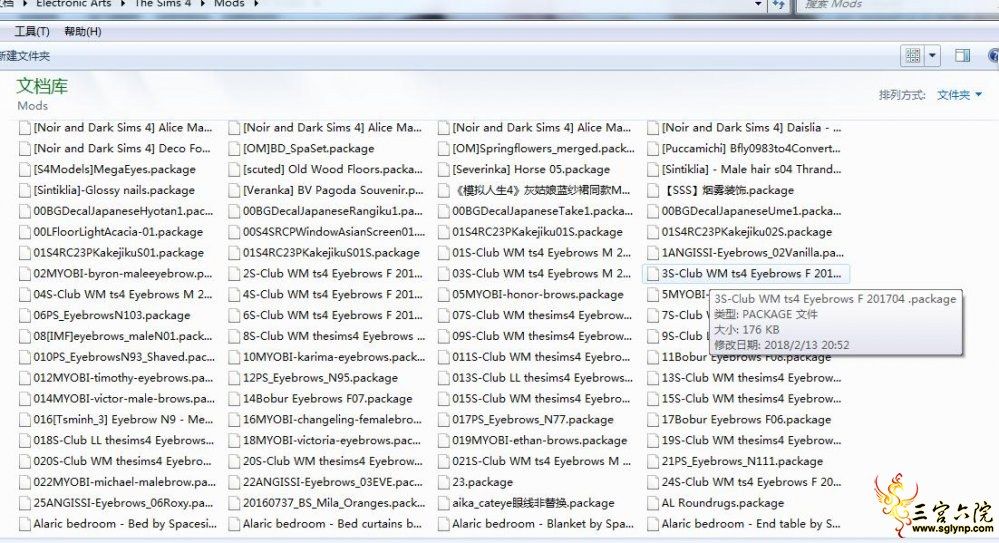
Task: Select file icon of 06PS_EyebrowsN103.package
Action: pyautogui.click(x=25, y=315)
